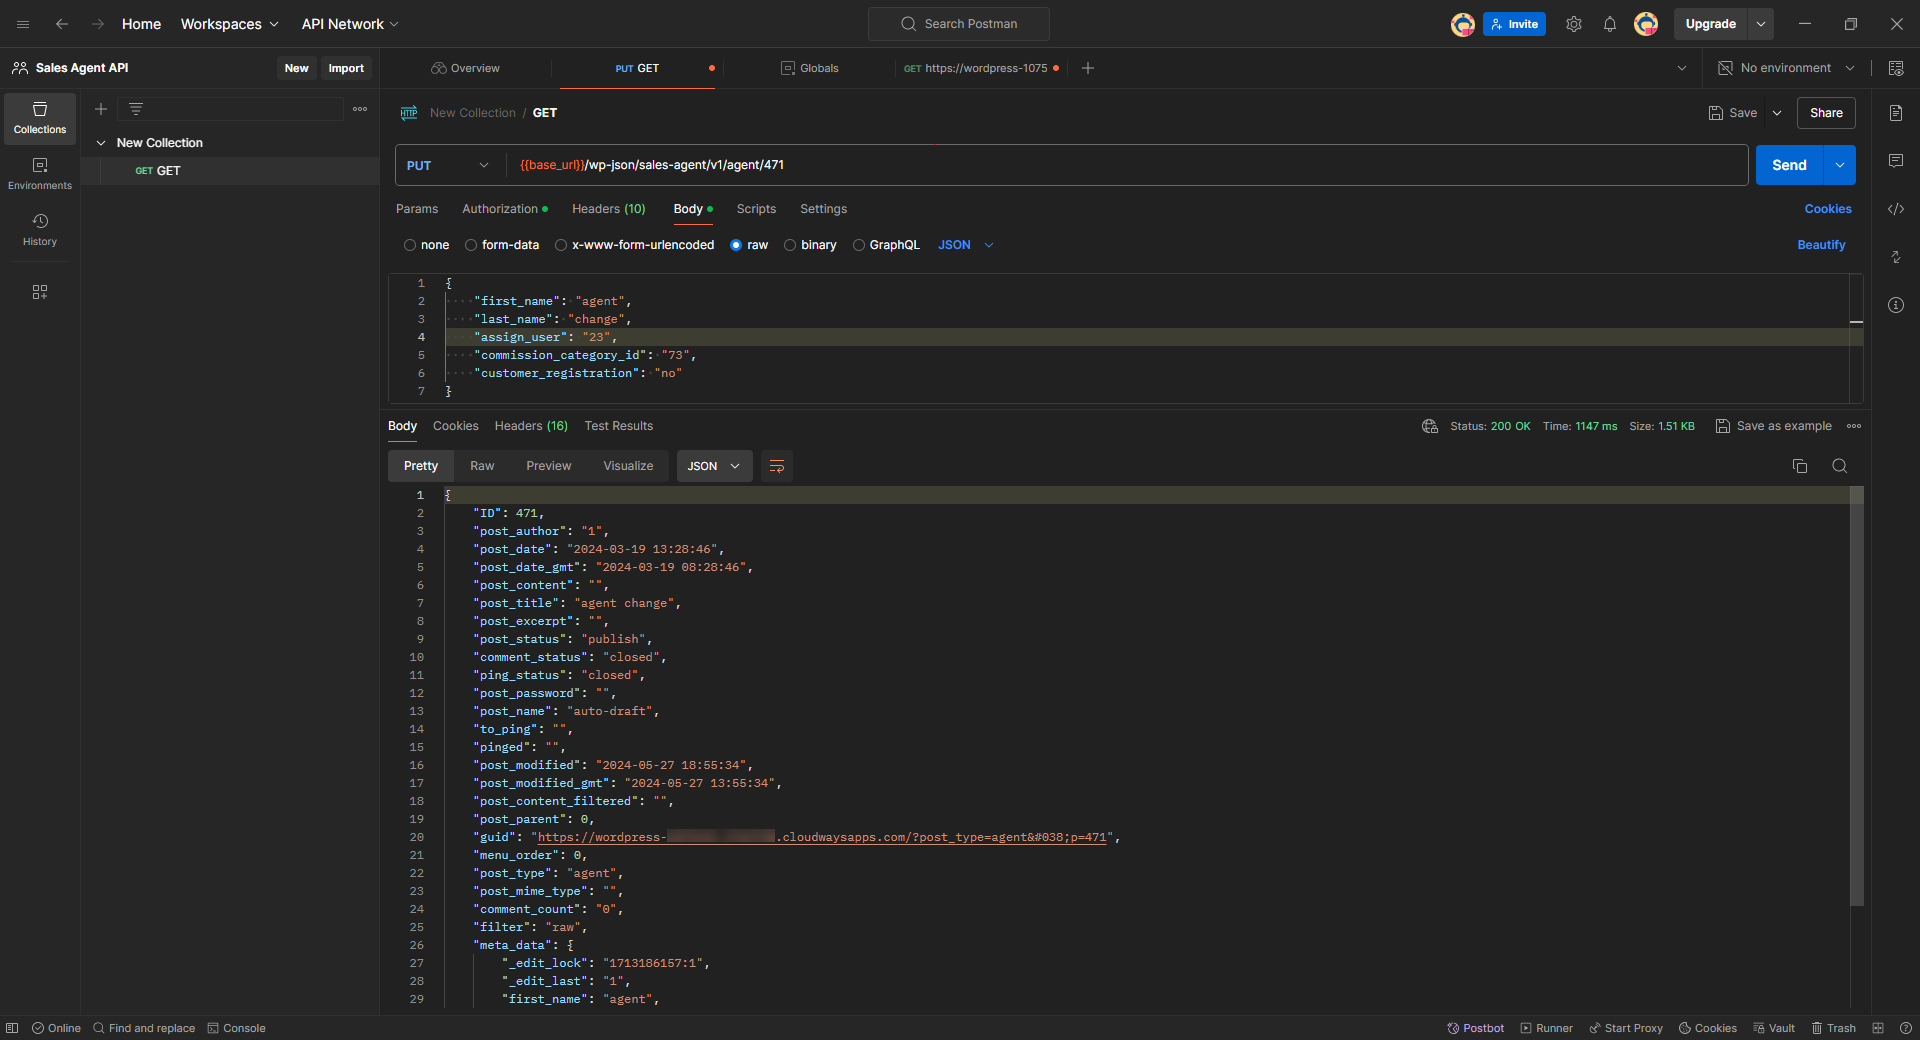Screen dimensions: 1920x1040
Task: Open the Test Results response tab
Action: [619, 426]
